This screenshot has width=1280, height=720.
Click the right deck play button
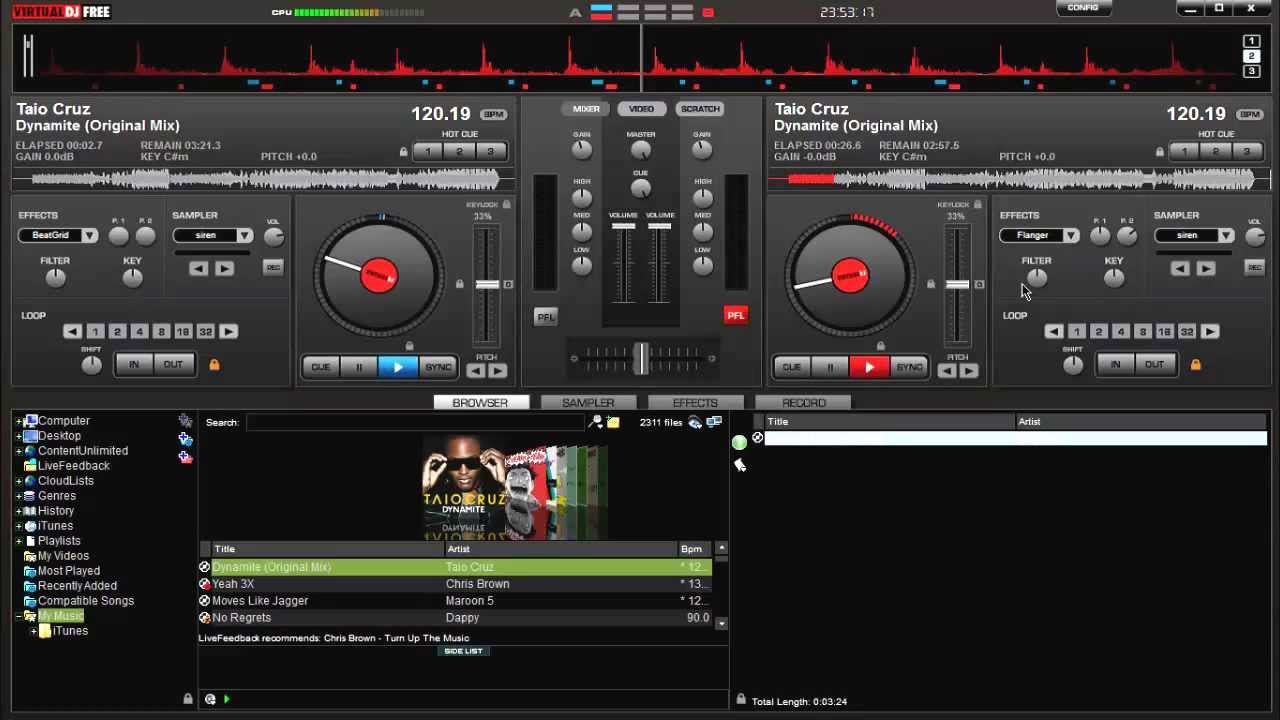[869, 367]
